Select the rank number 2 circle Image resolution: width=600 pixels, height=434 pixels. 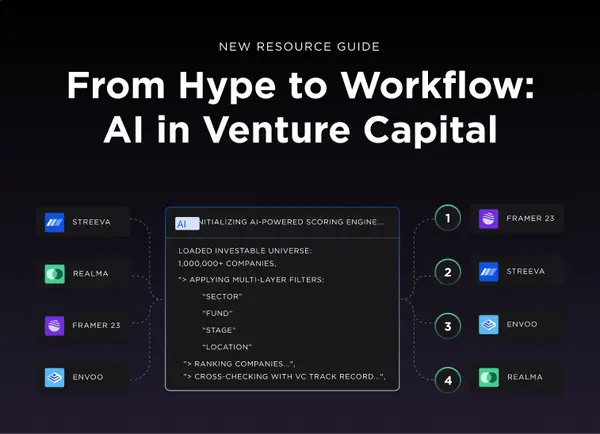(x=448, y=272)
